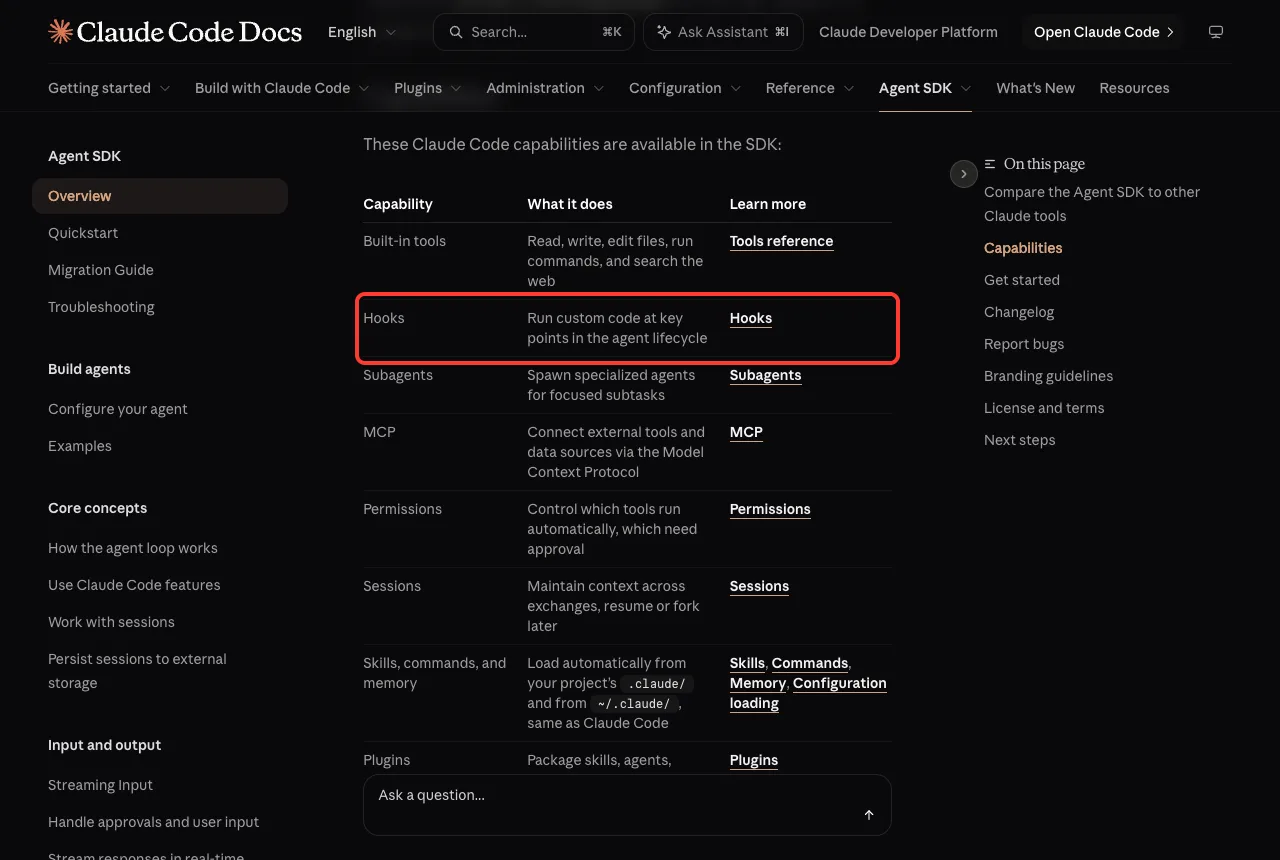Click the Open Claude Code button
The image size is (1280, 860).
1103,32
